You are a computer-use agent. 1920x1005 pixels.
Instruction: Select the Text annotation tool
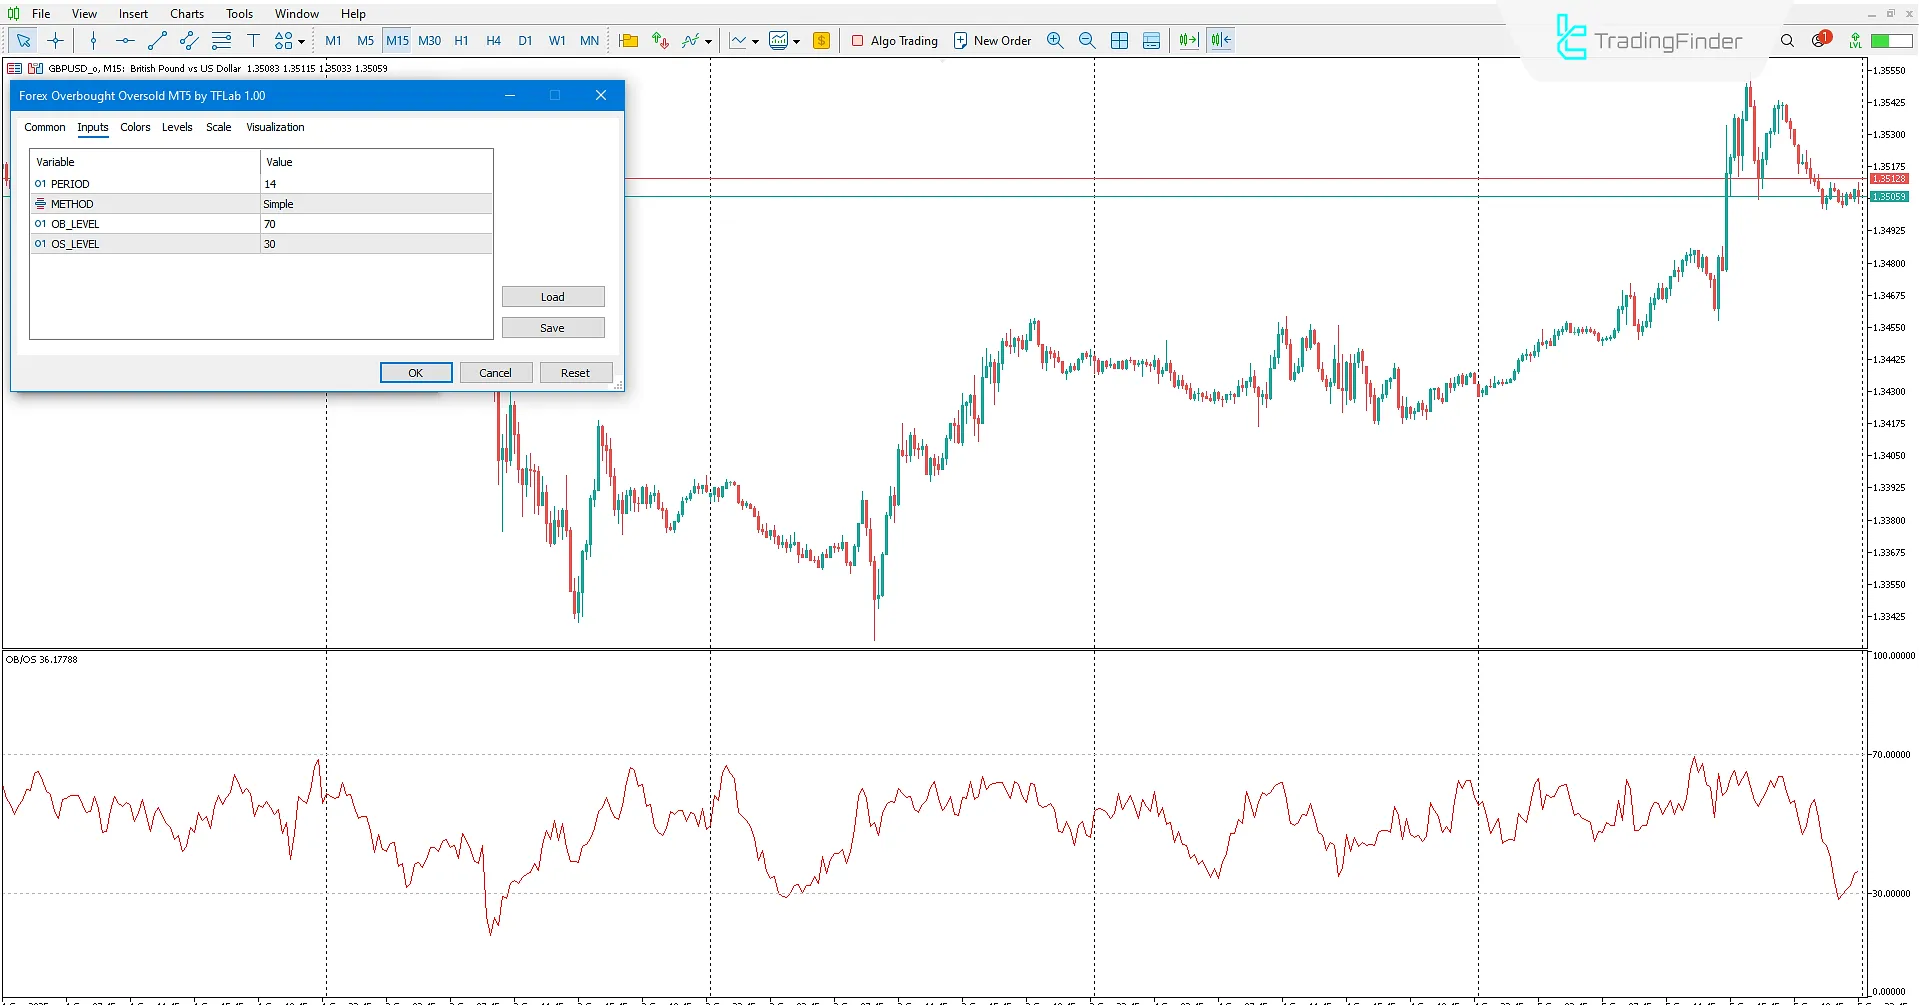pyautogui.click(x=254, y=41)
